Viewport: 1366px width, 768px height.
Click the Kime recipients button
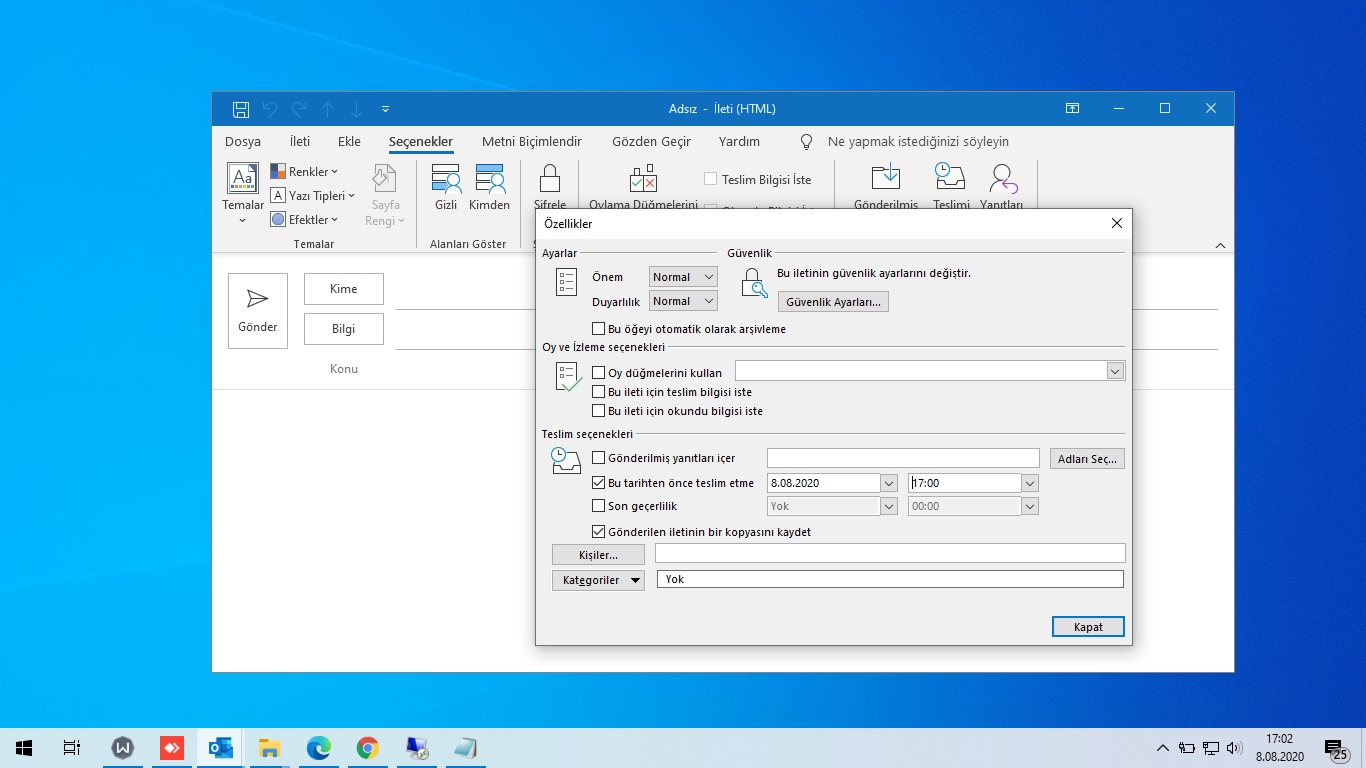344,289
